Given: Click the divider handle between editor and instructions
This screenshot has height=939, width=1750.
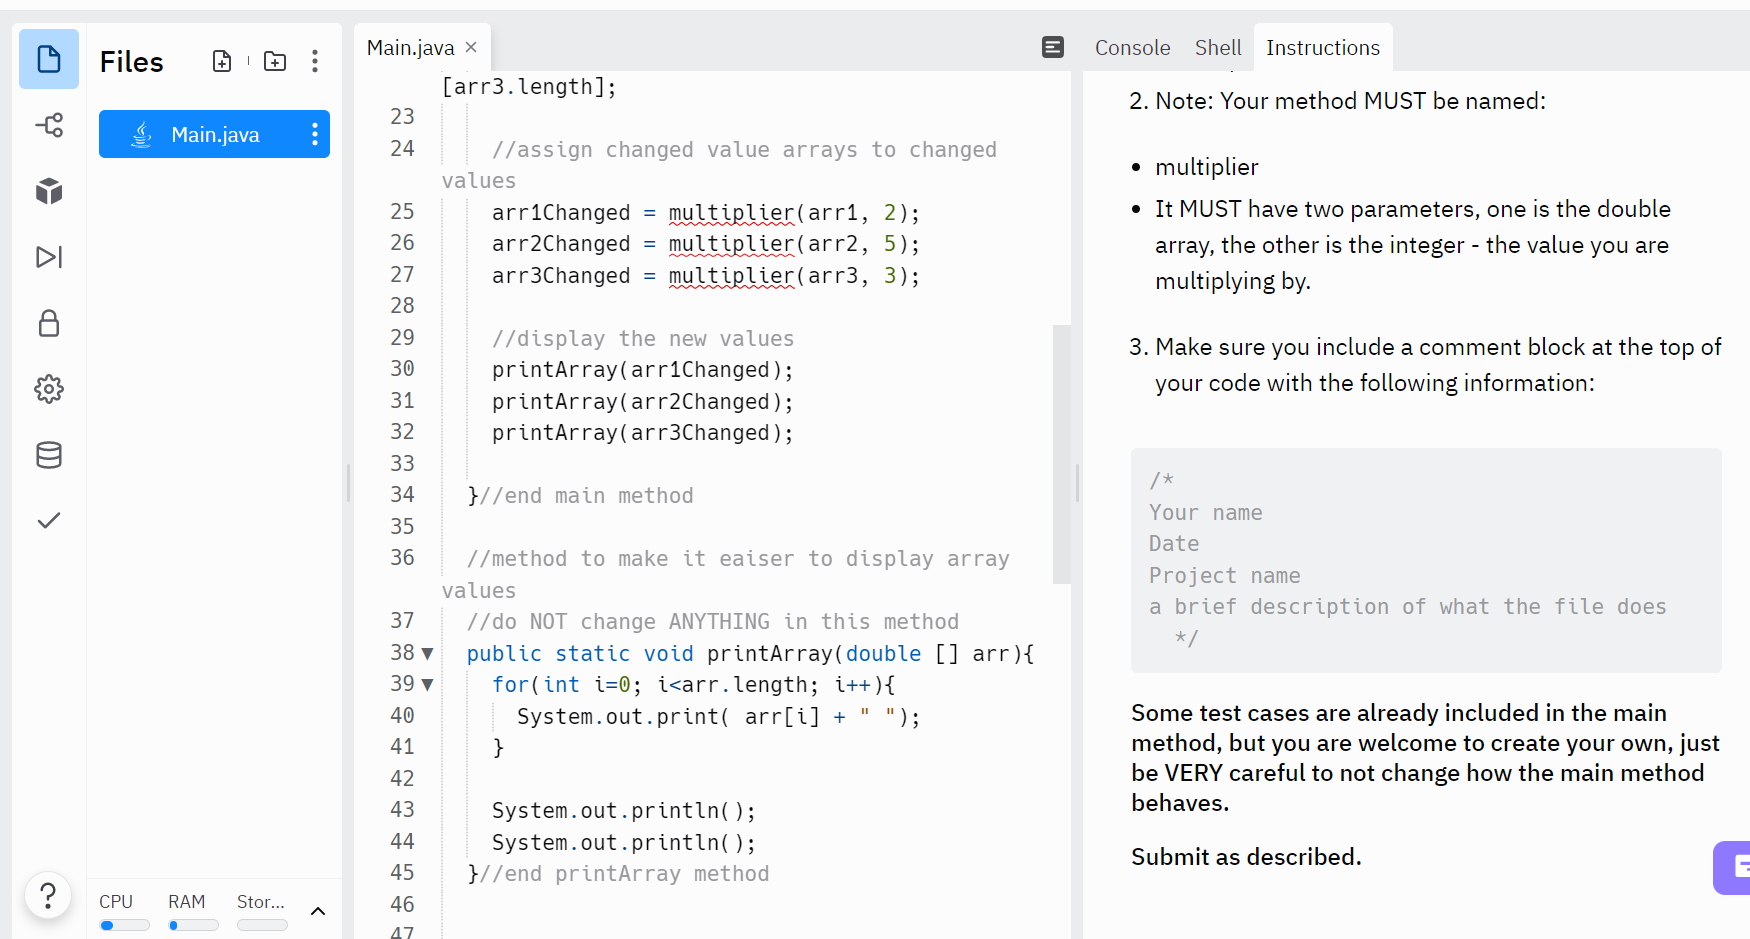Looking at the screenshot, I should [x=1077, y=482].
